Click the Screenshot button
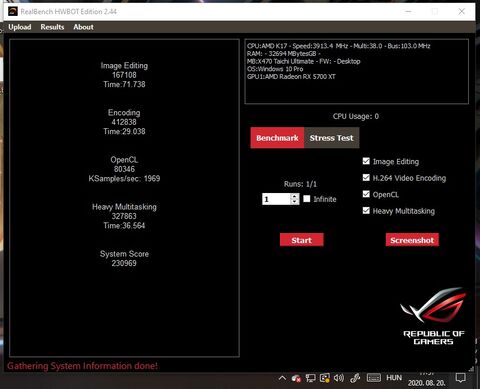The width and height of the screenshot is (480, 389). tap(412, 240)
